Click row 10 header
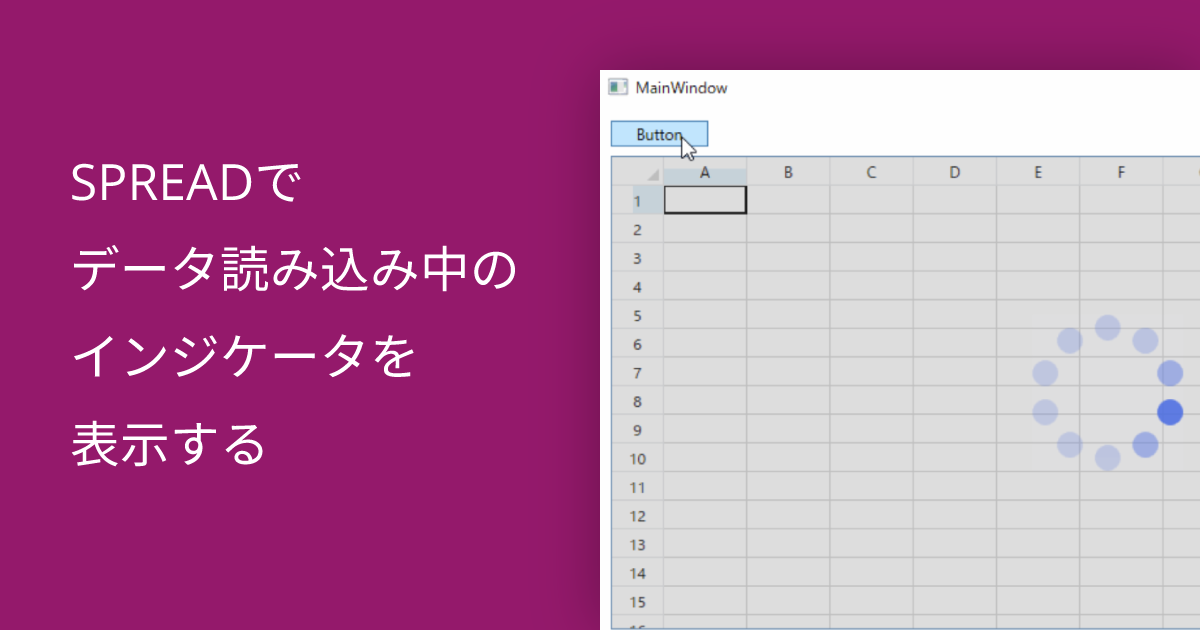The width and height of the screenshot is (1200, 630). pyautogui.click(x=637, y=459)
